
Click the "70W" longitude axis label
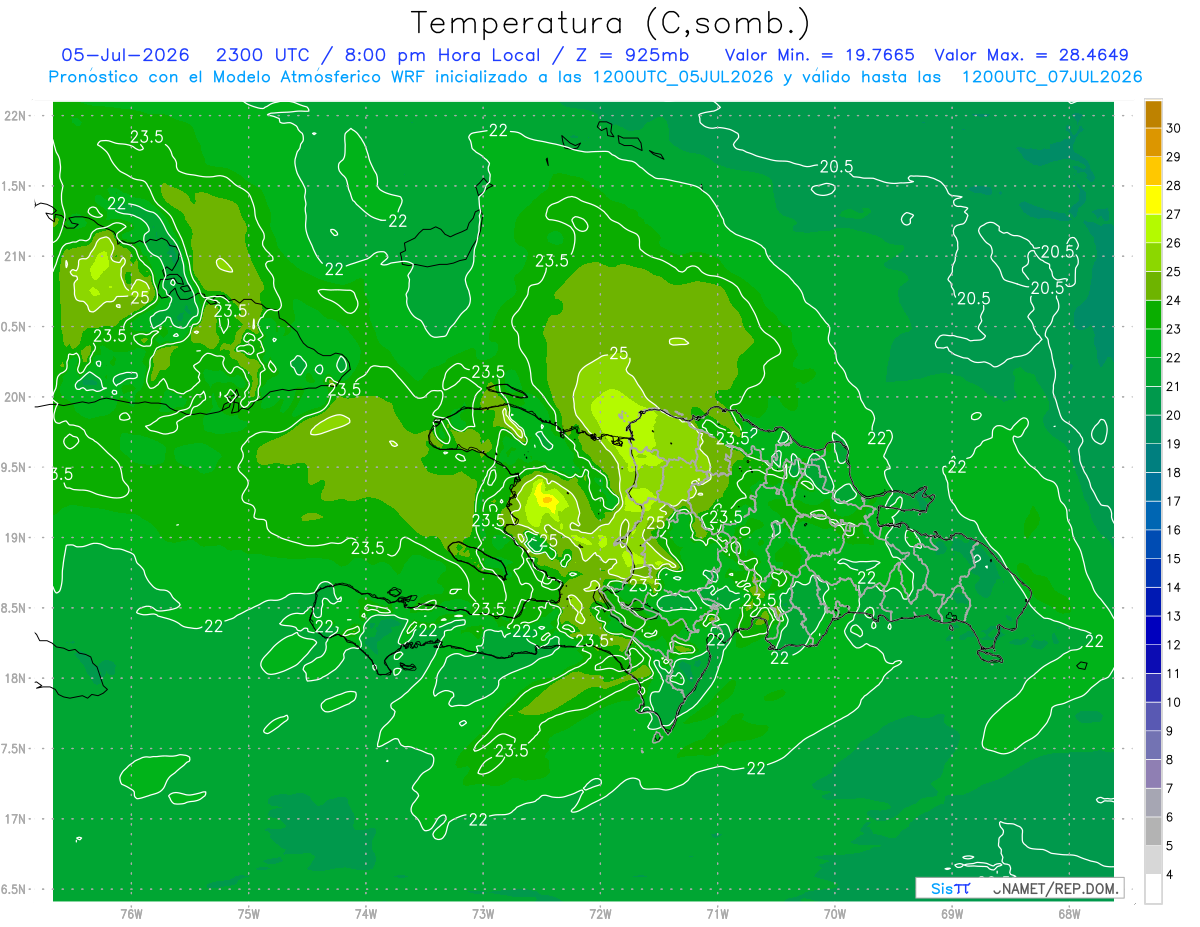click(835, 914)
